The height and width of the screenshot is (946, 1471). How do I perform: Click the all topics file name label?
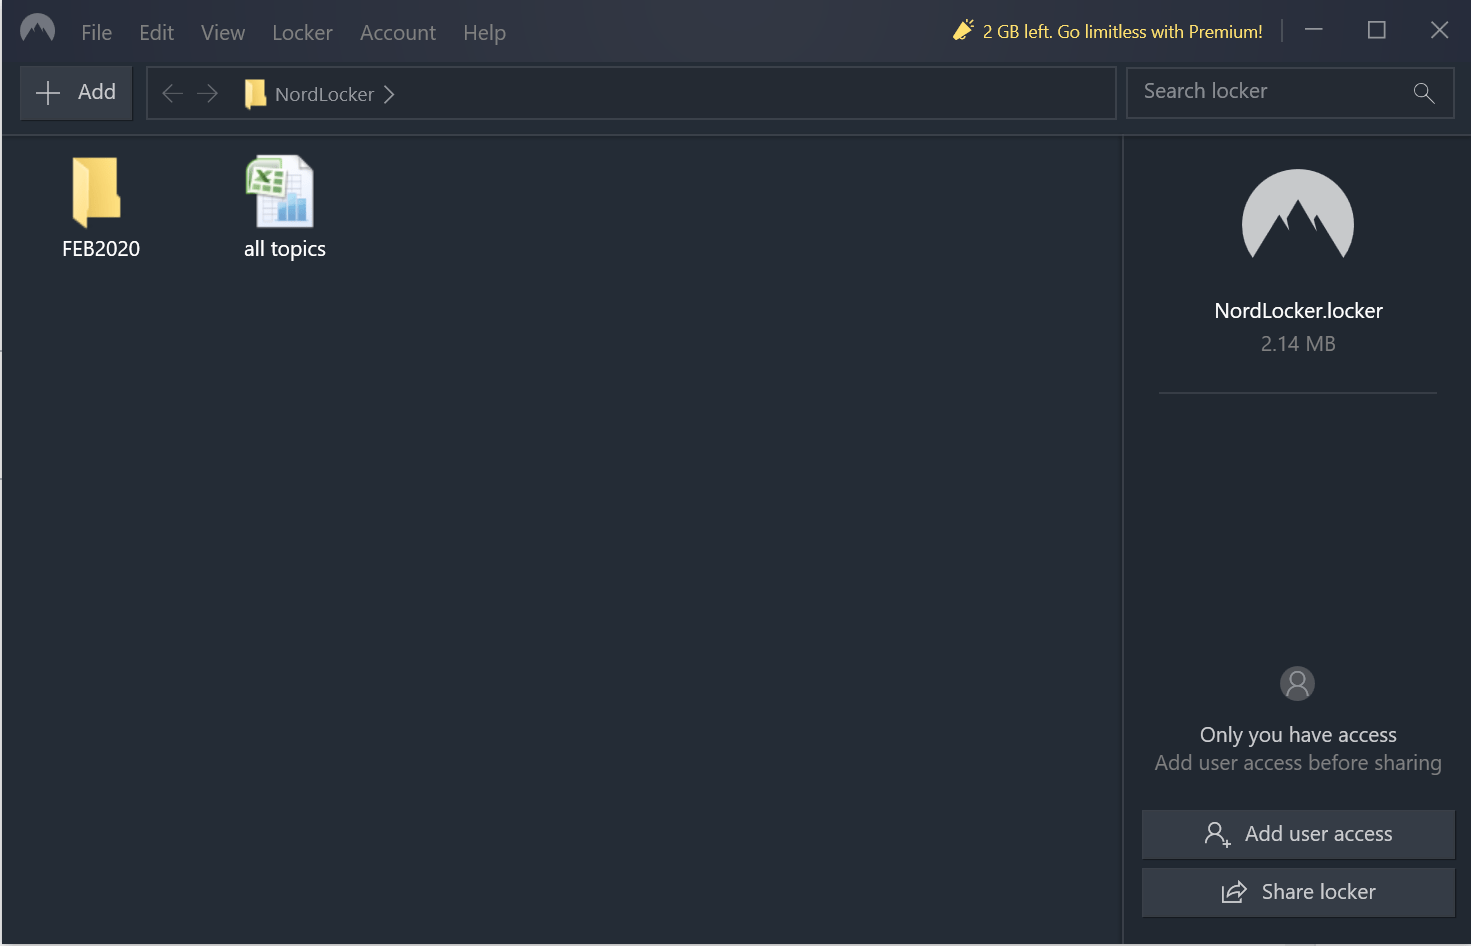pyautogui.click(x=285, y=249)
